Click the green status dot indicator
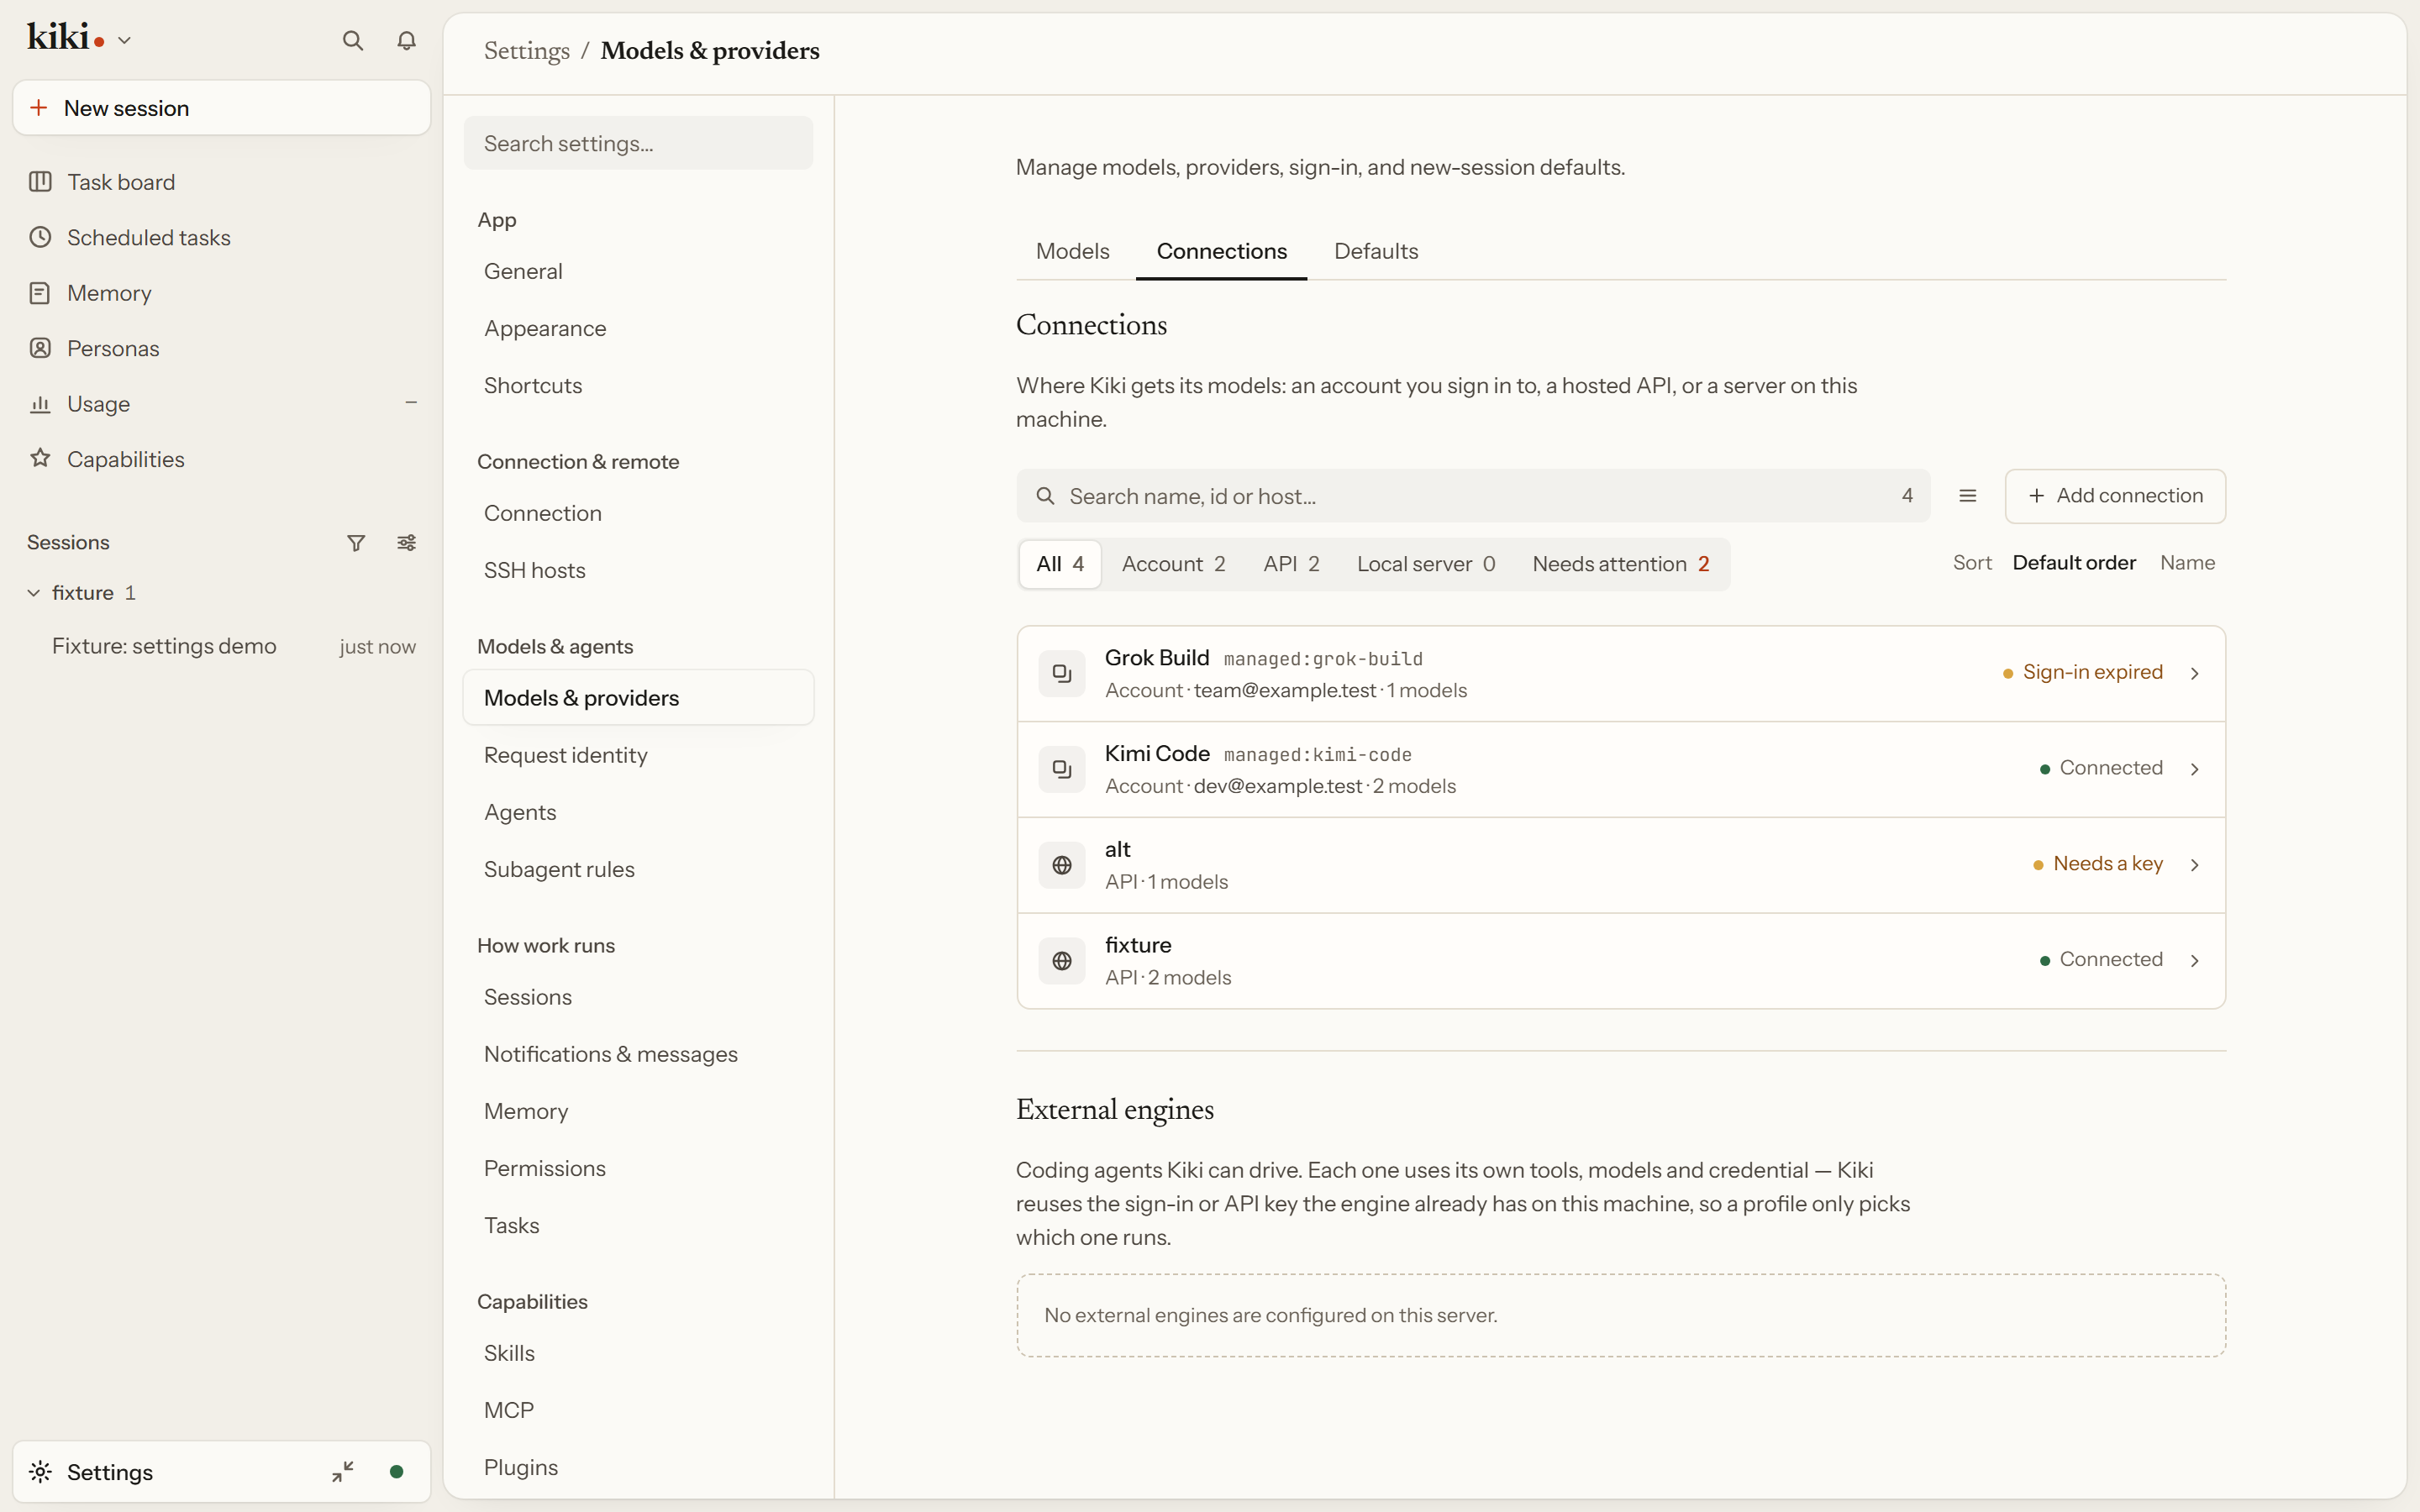2420x1512 pixels. (397, 1471)
